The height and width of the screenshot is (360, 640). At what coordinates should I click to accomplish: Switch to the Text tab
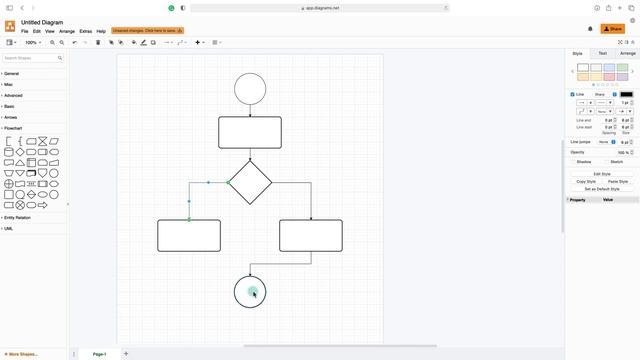[602, 53]
